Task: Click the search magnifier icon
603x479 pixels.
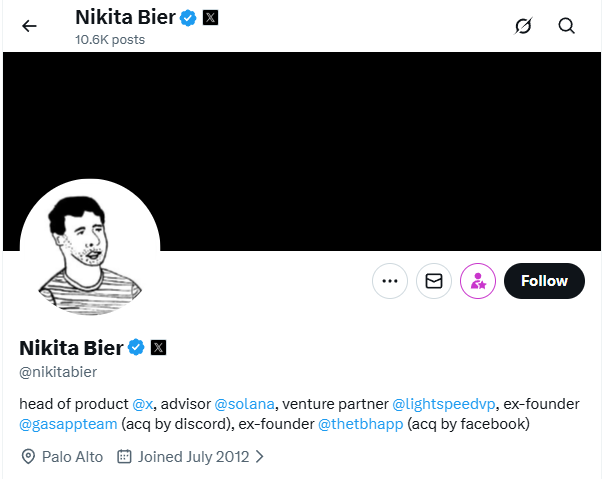Action: coord(567,26)
